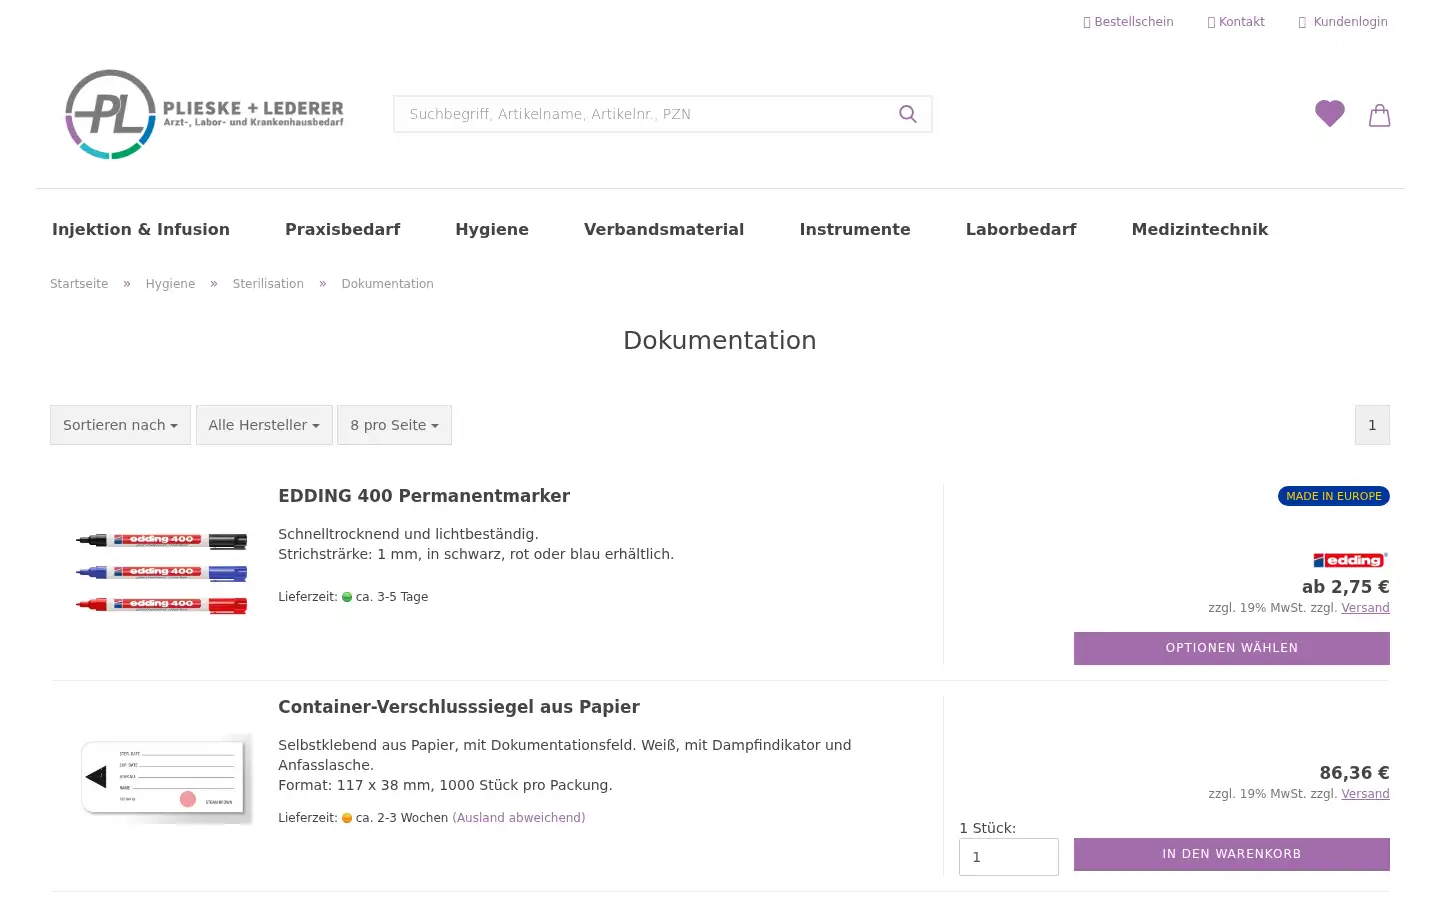This screenshot has height=900, width=1440.
Task: Click the Dokumentation page heading
Action: [720, 340]
